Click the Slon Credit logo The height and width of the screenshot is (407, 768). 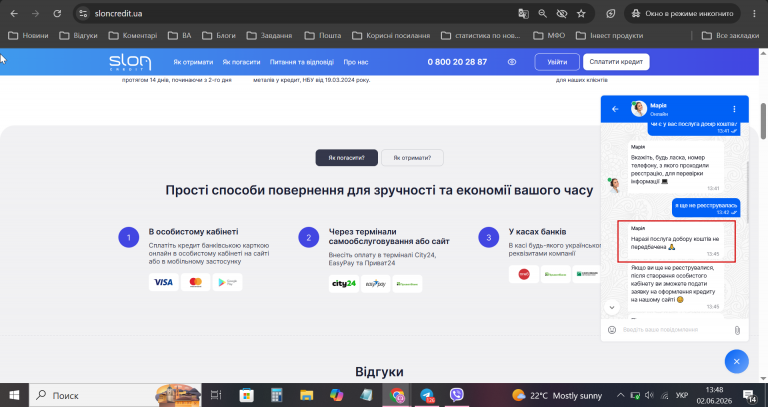click(130, 62)
